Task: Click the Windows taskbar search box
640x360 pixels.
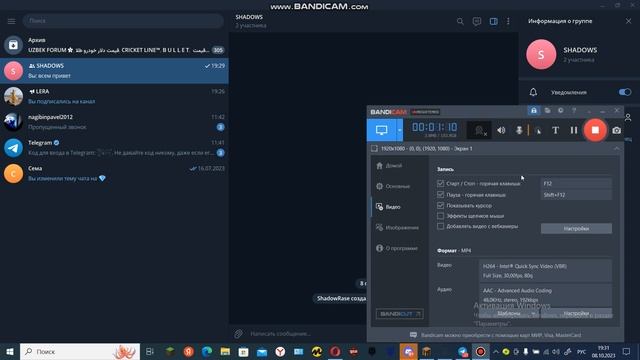Action: pyautogui.click(x=80, y=351)
